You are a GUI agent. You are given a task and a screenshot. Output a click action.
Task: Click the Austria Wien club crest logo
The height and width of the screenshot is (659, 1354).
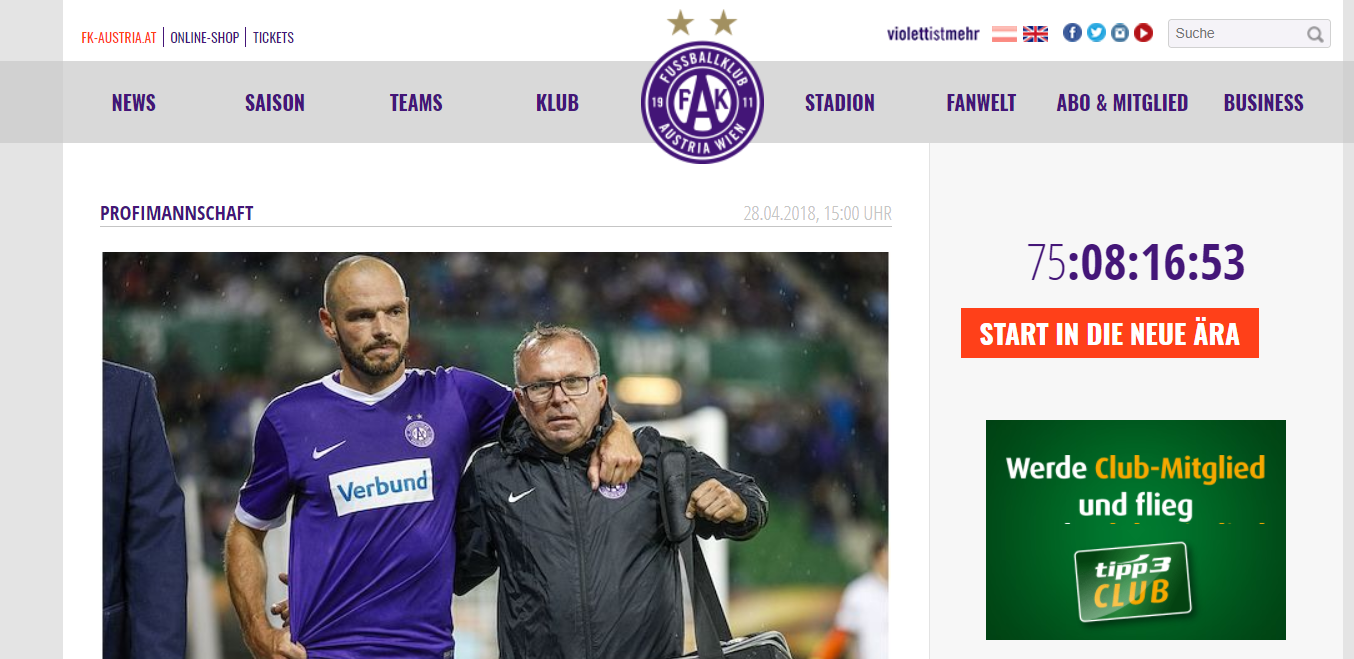[702, 102]
